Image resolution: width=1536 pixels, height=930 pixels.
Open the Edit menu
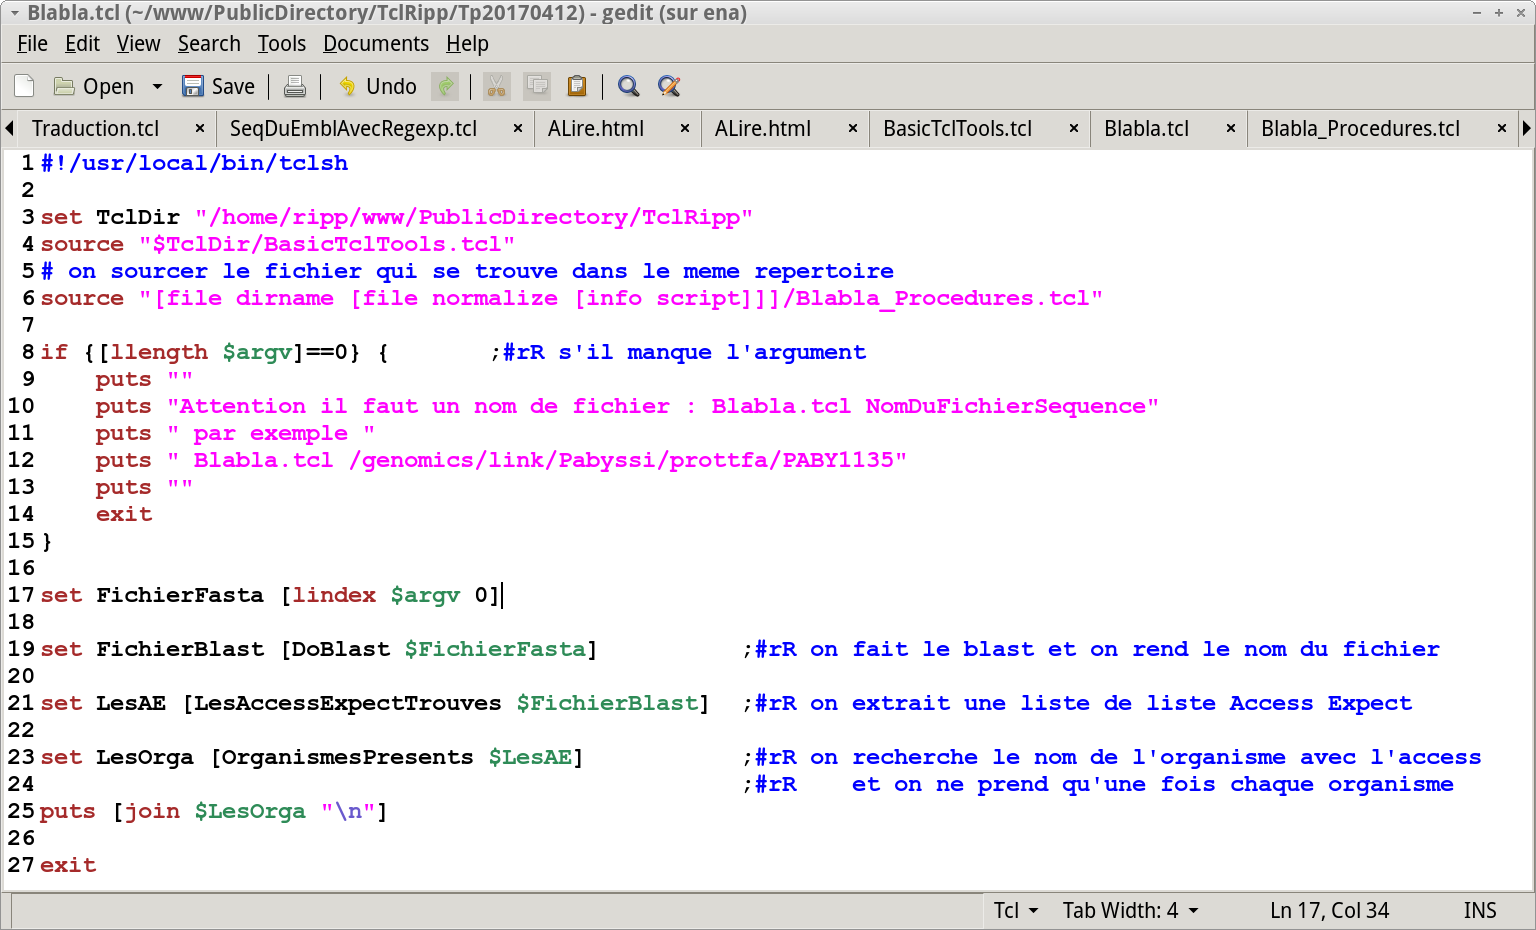(82, 44)
